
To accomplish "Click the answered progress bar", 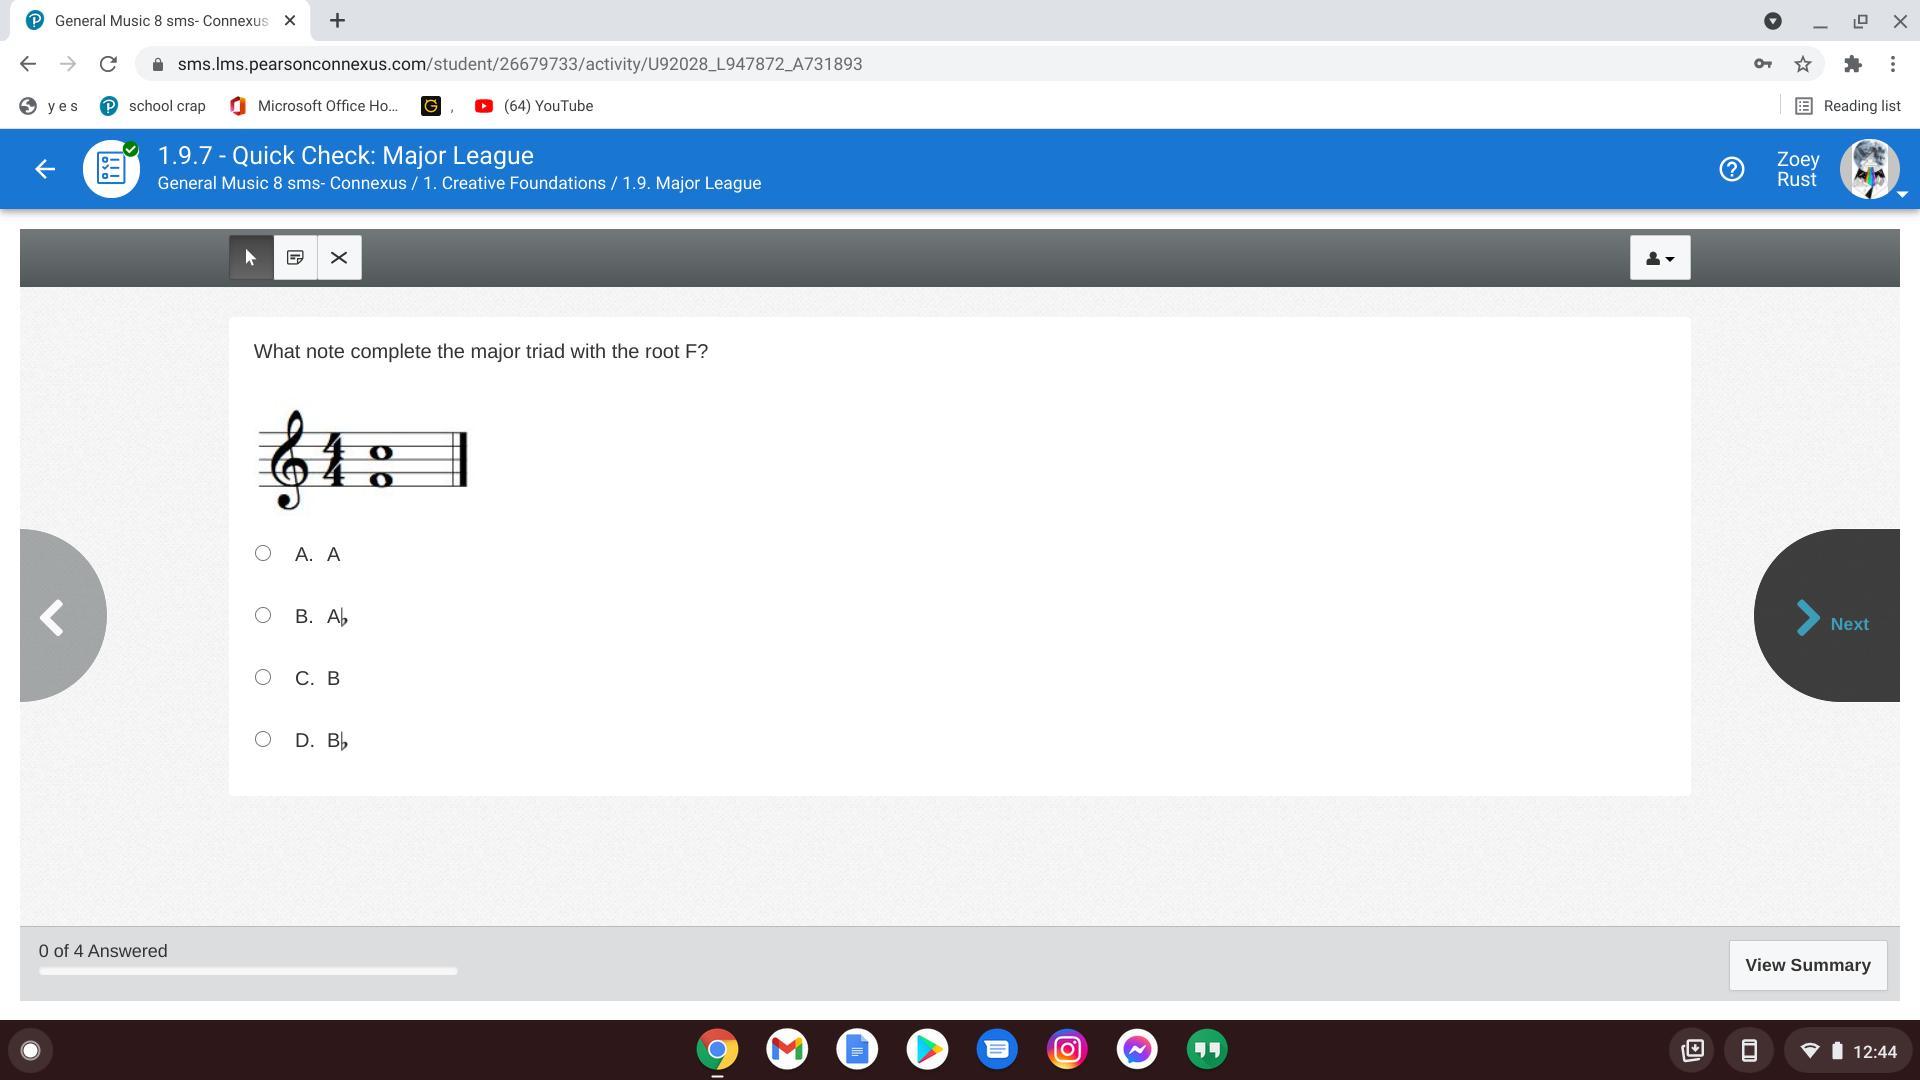I will (248, 971).
